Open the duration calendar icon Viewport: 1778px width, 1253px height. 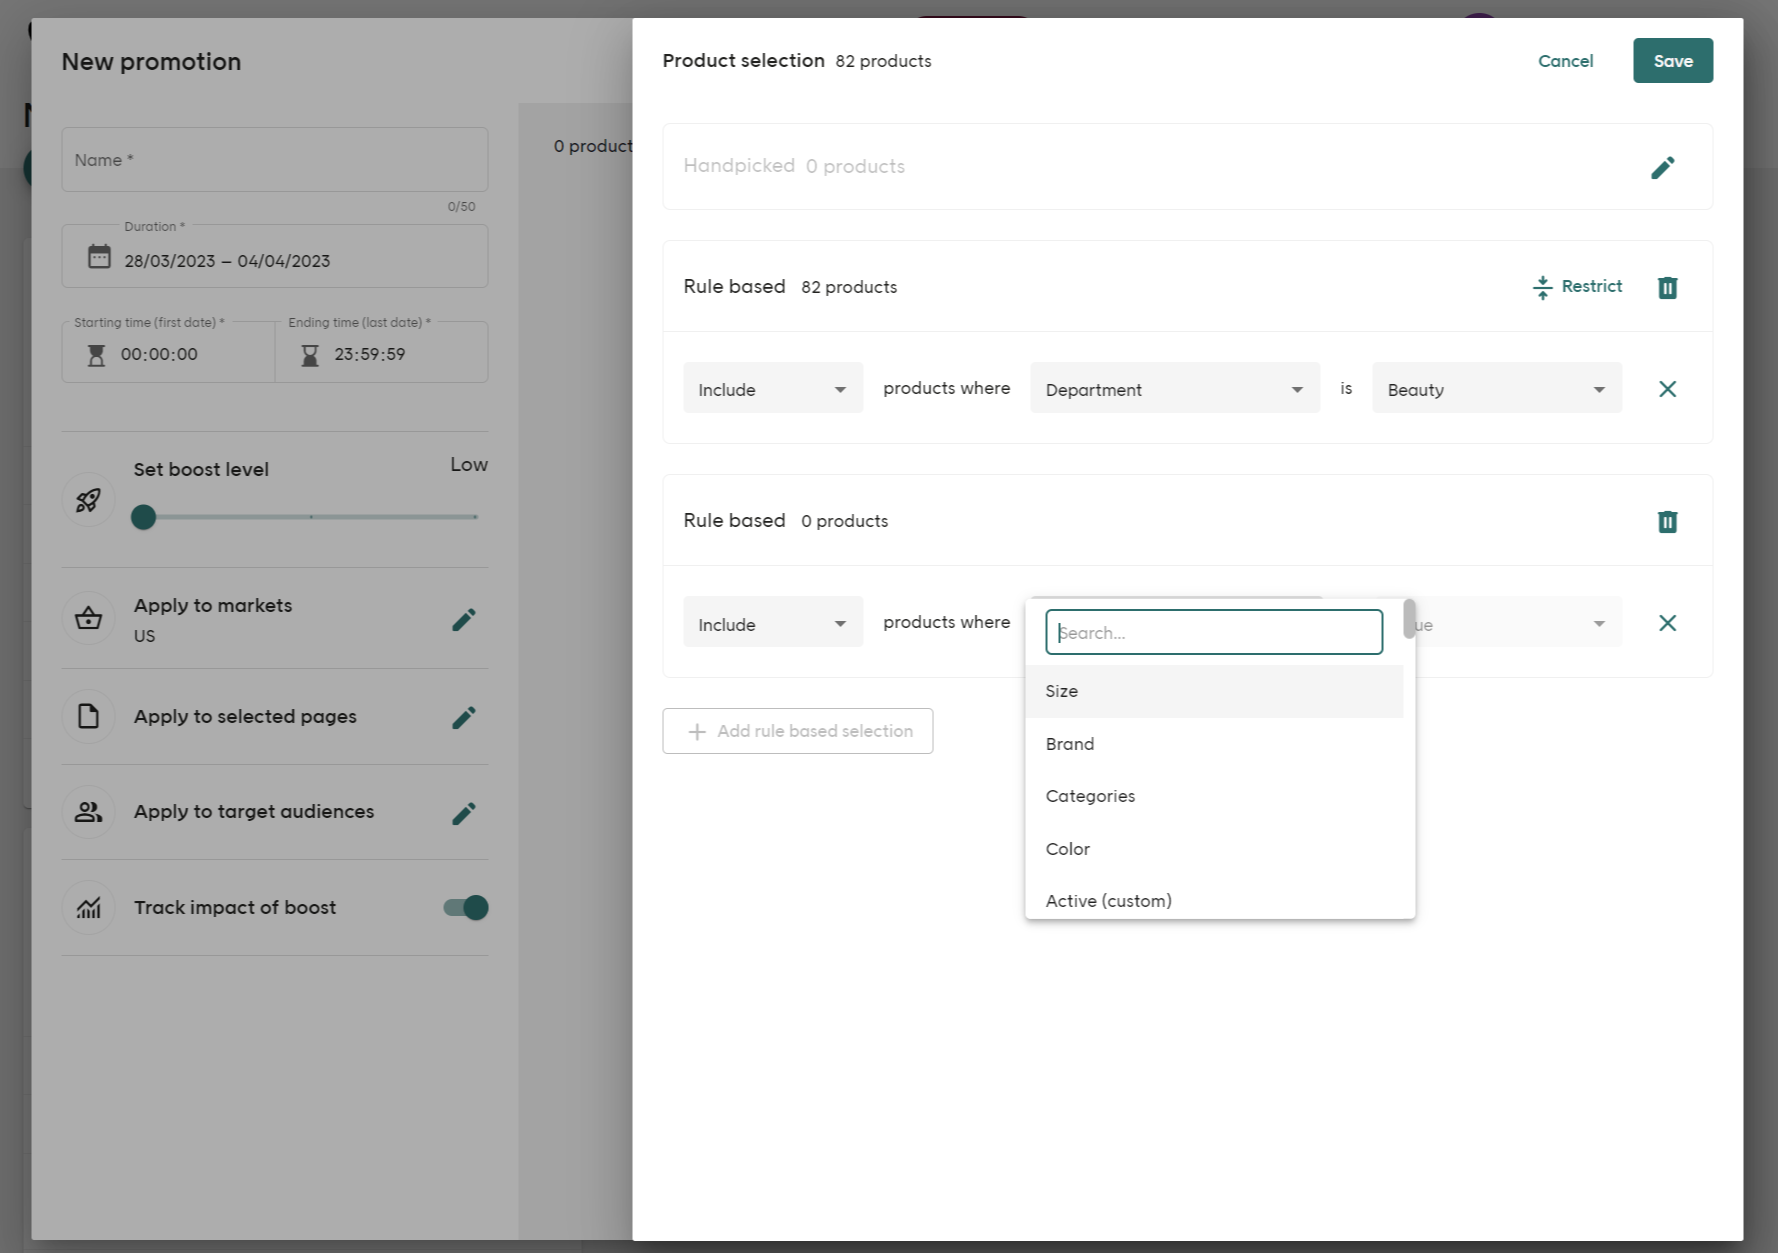99,257
